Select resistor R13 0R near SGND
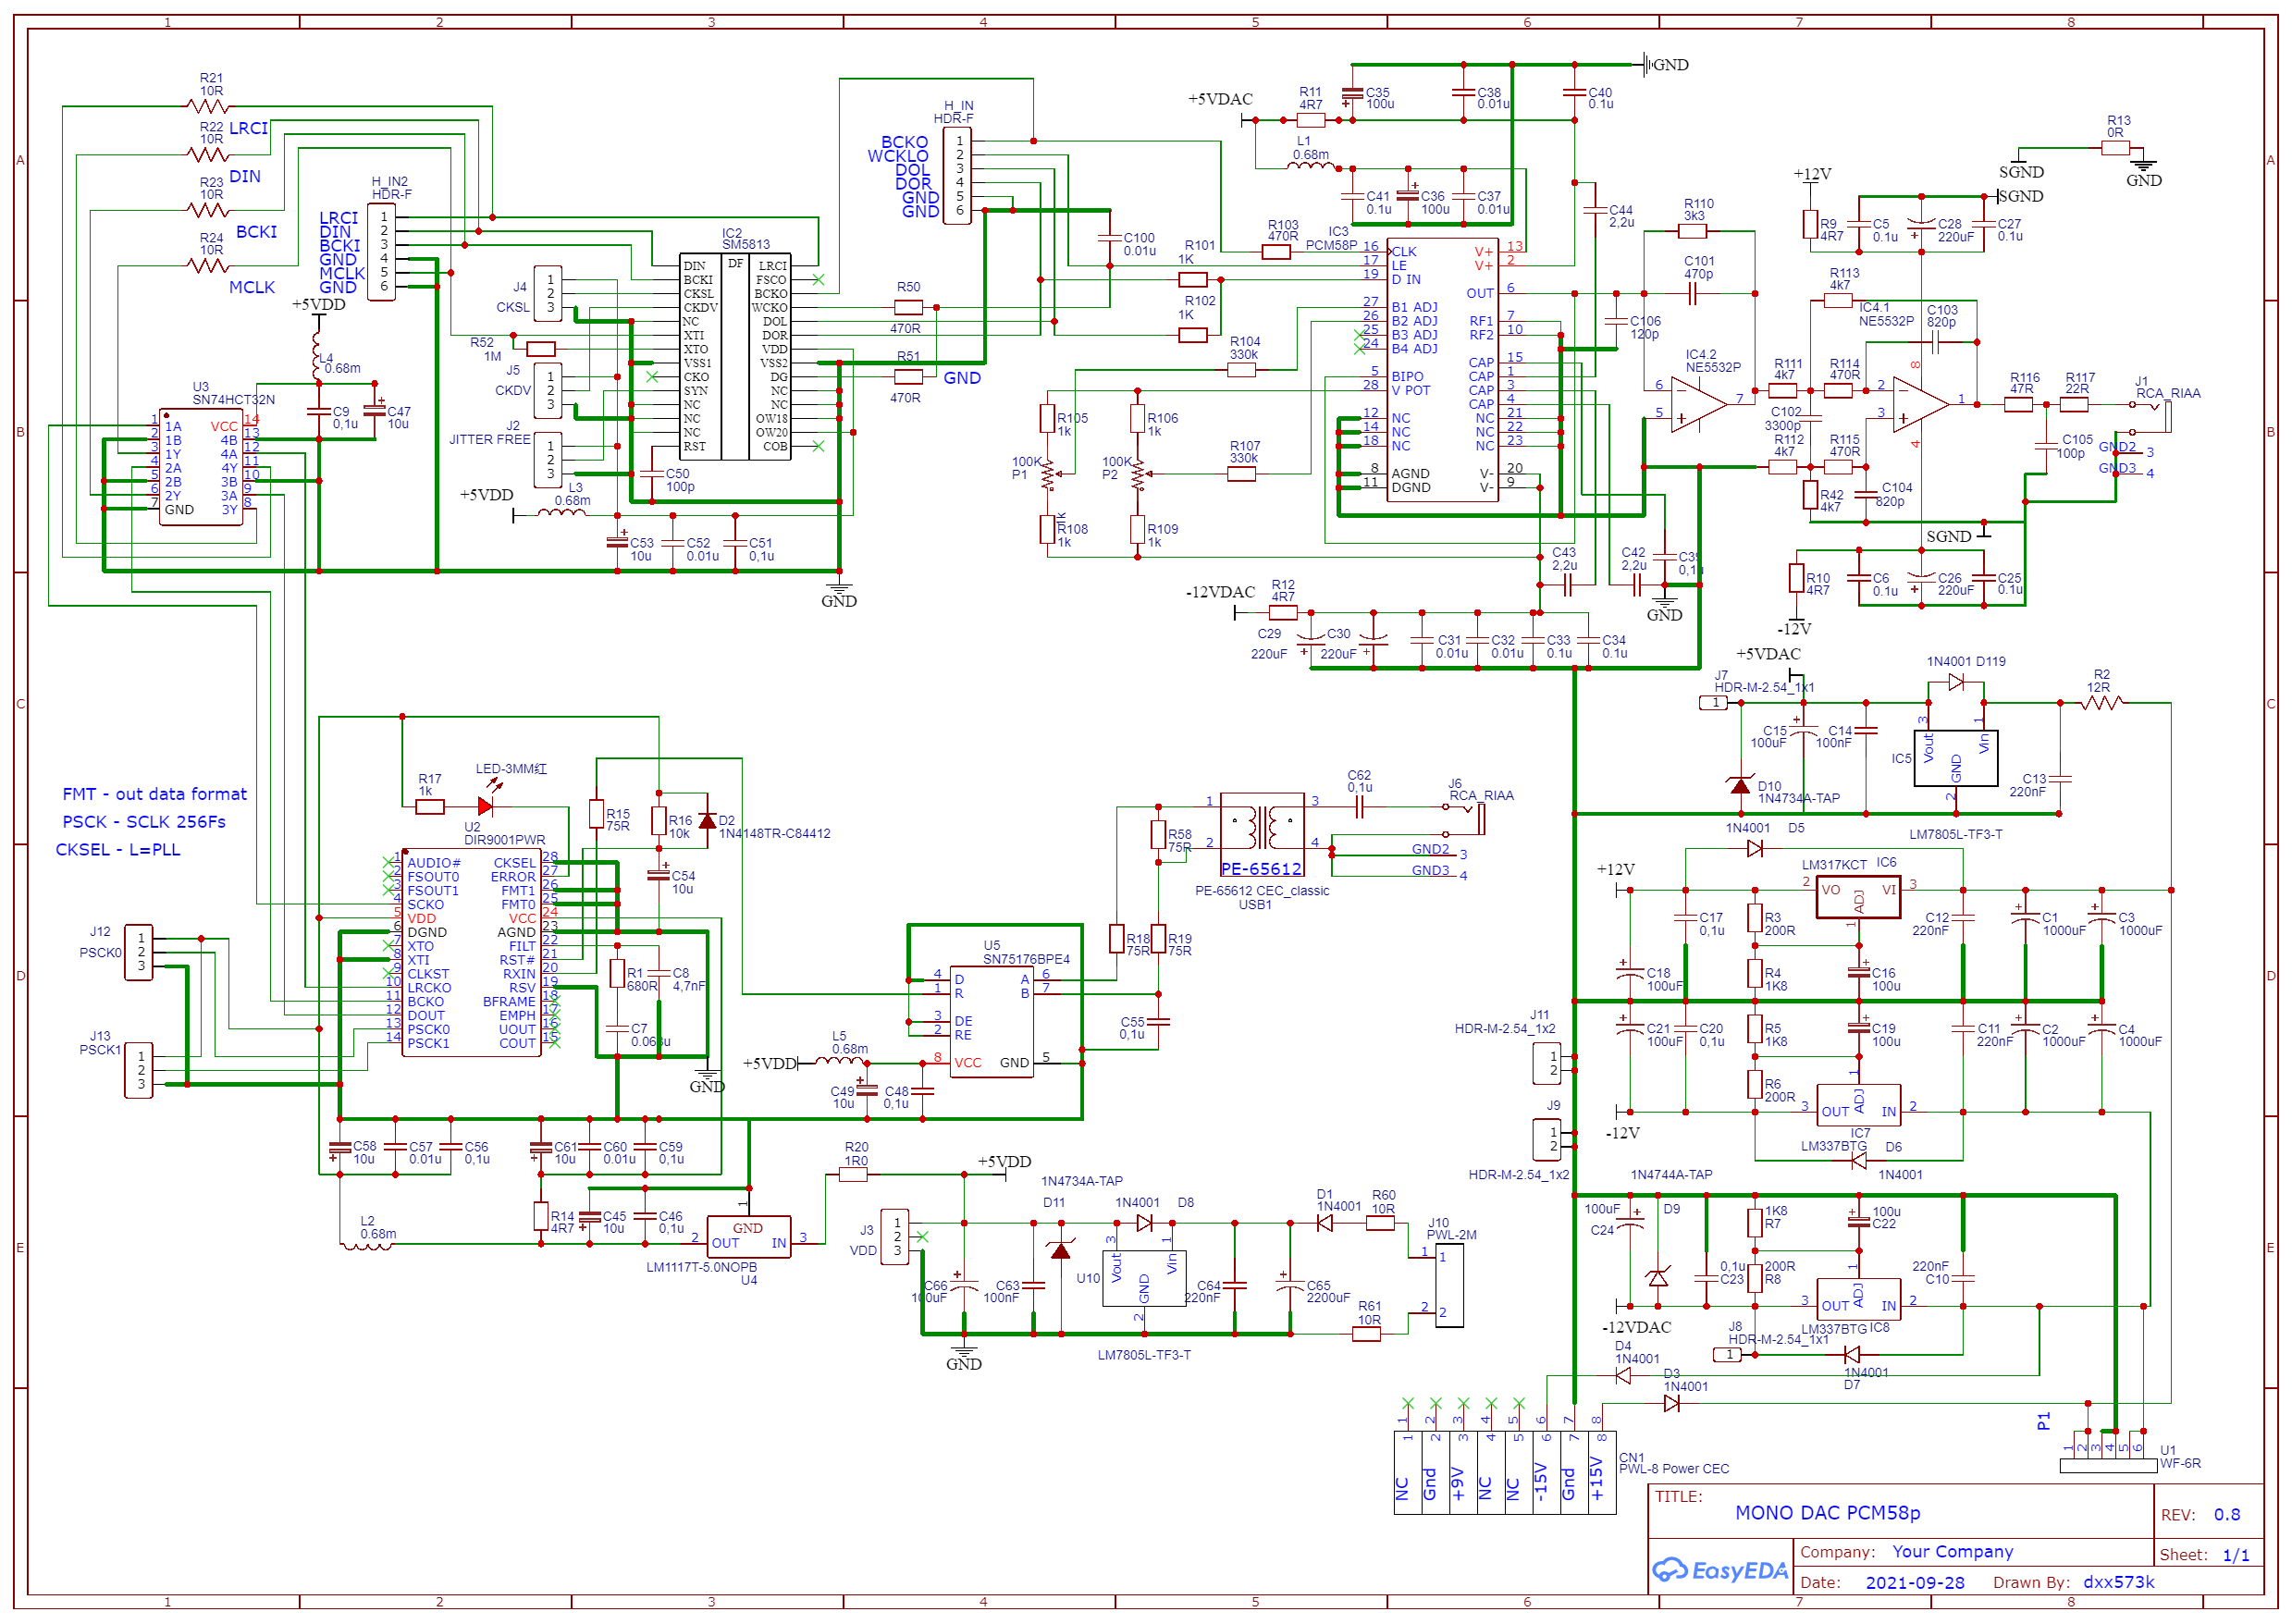 click(x=2114, y=148)
